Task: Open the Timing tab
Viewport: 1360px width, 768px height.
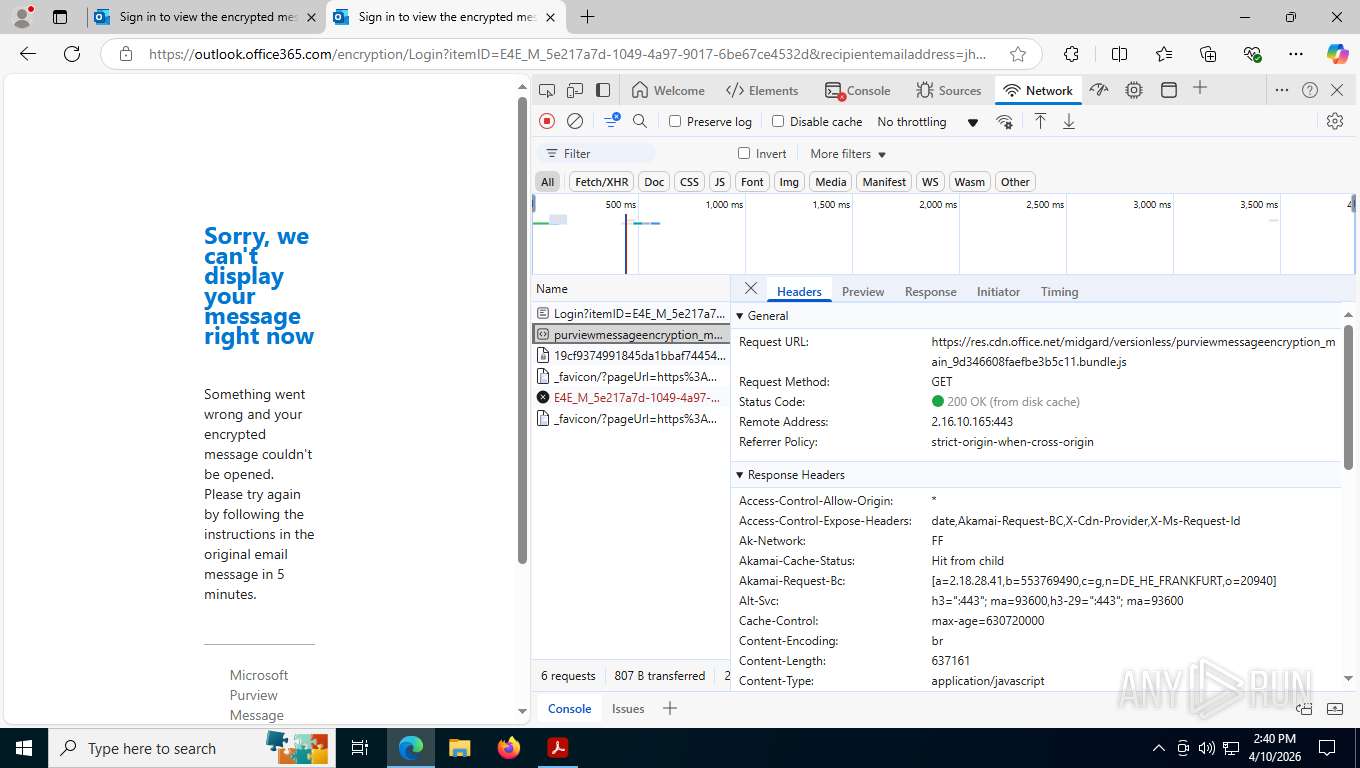Action: 1059,292
